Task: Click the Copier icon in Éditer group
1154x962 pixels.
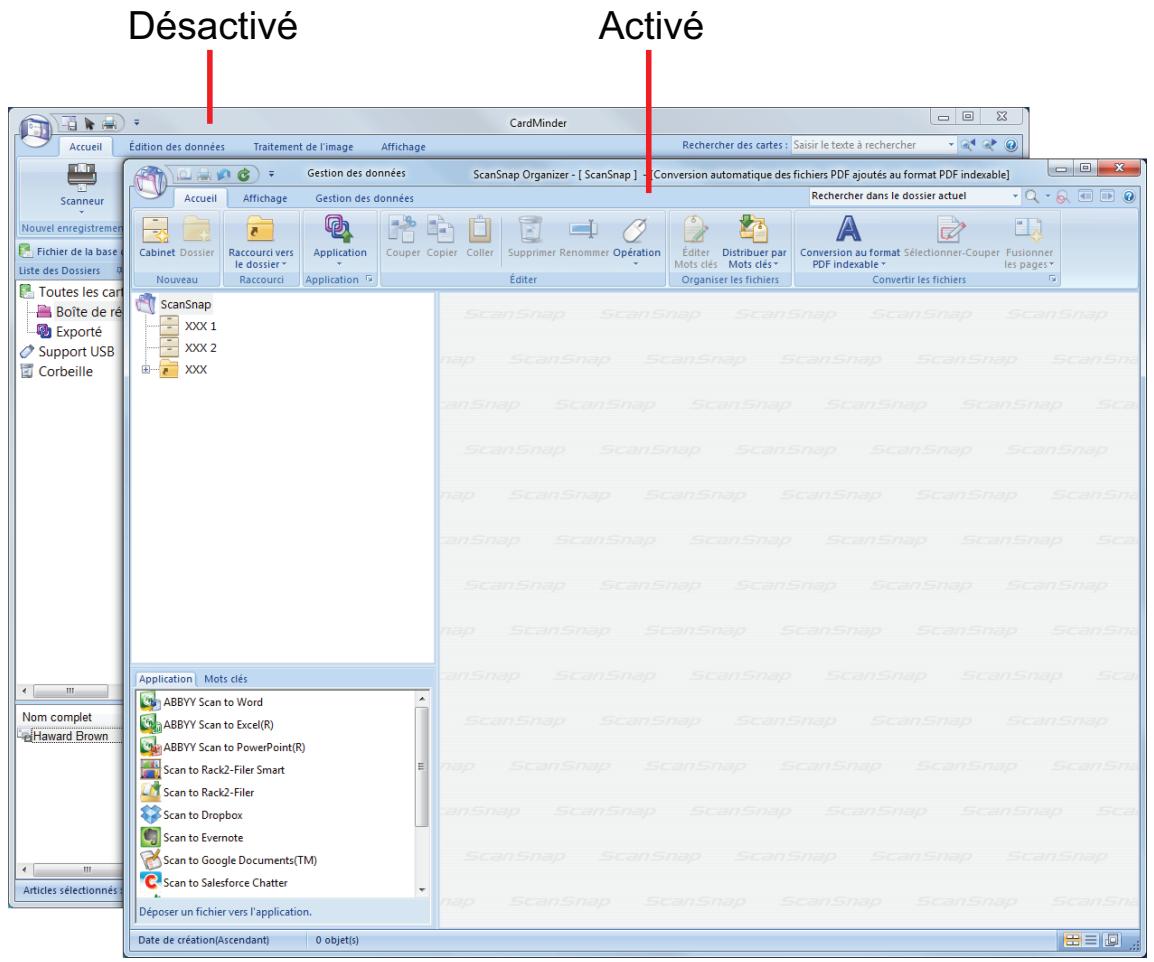Action: pyautogui.click(x=441, y=229)
